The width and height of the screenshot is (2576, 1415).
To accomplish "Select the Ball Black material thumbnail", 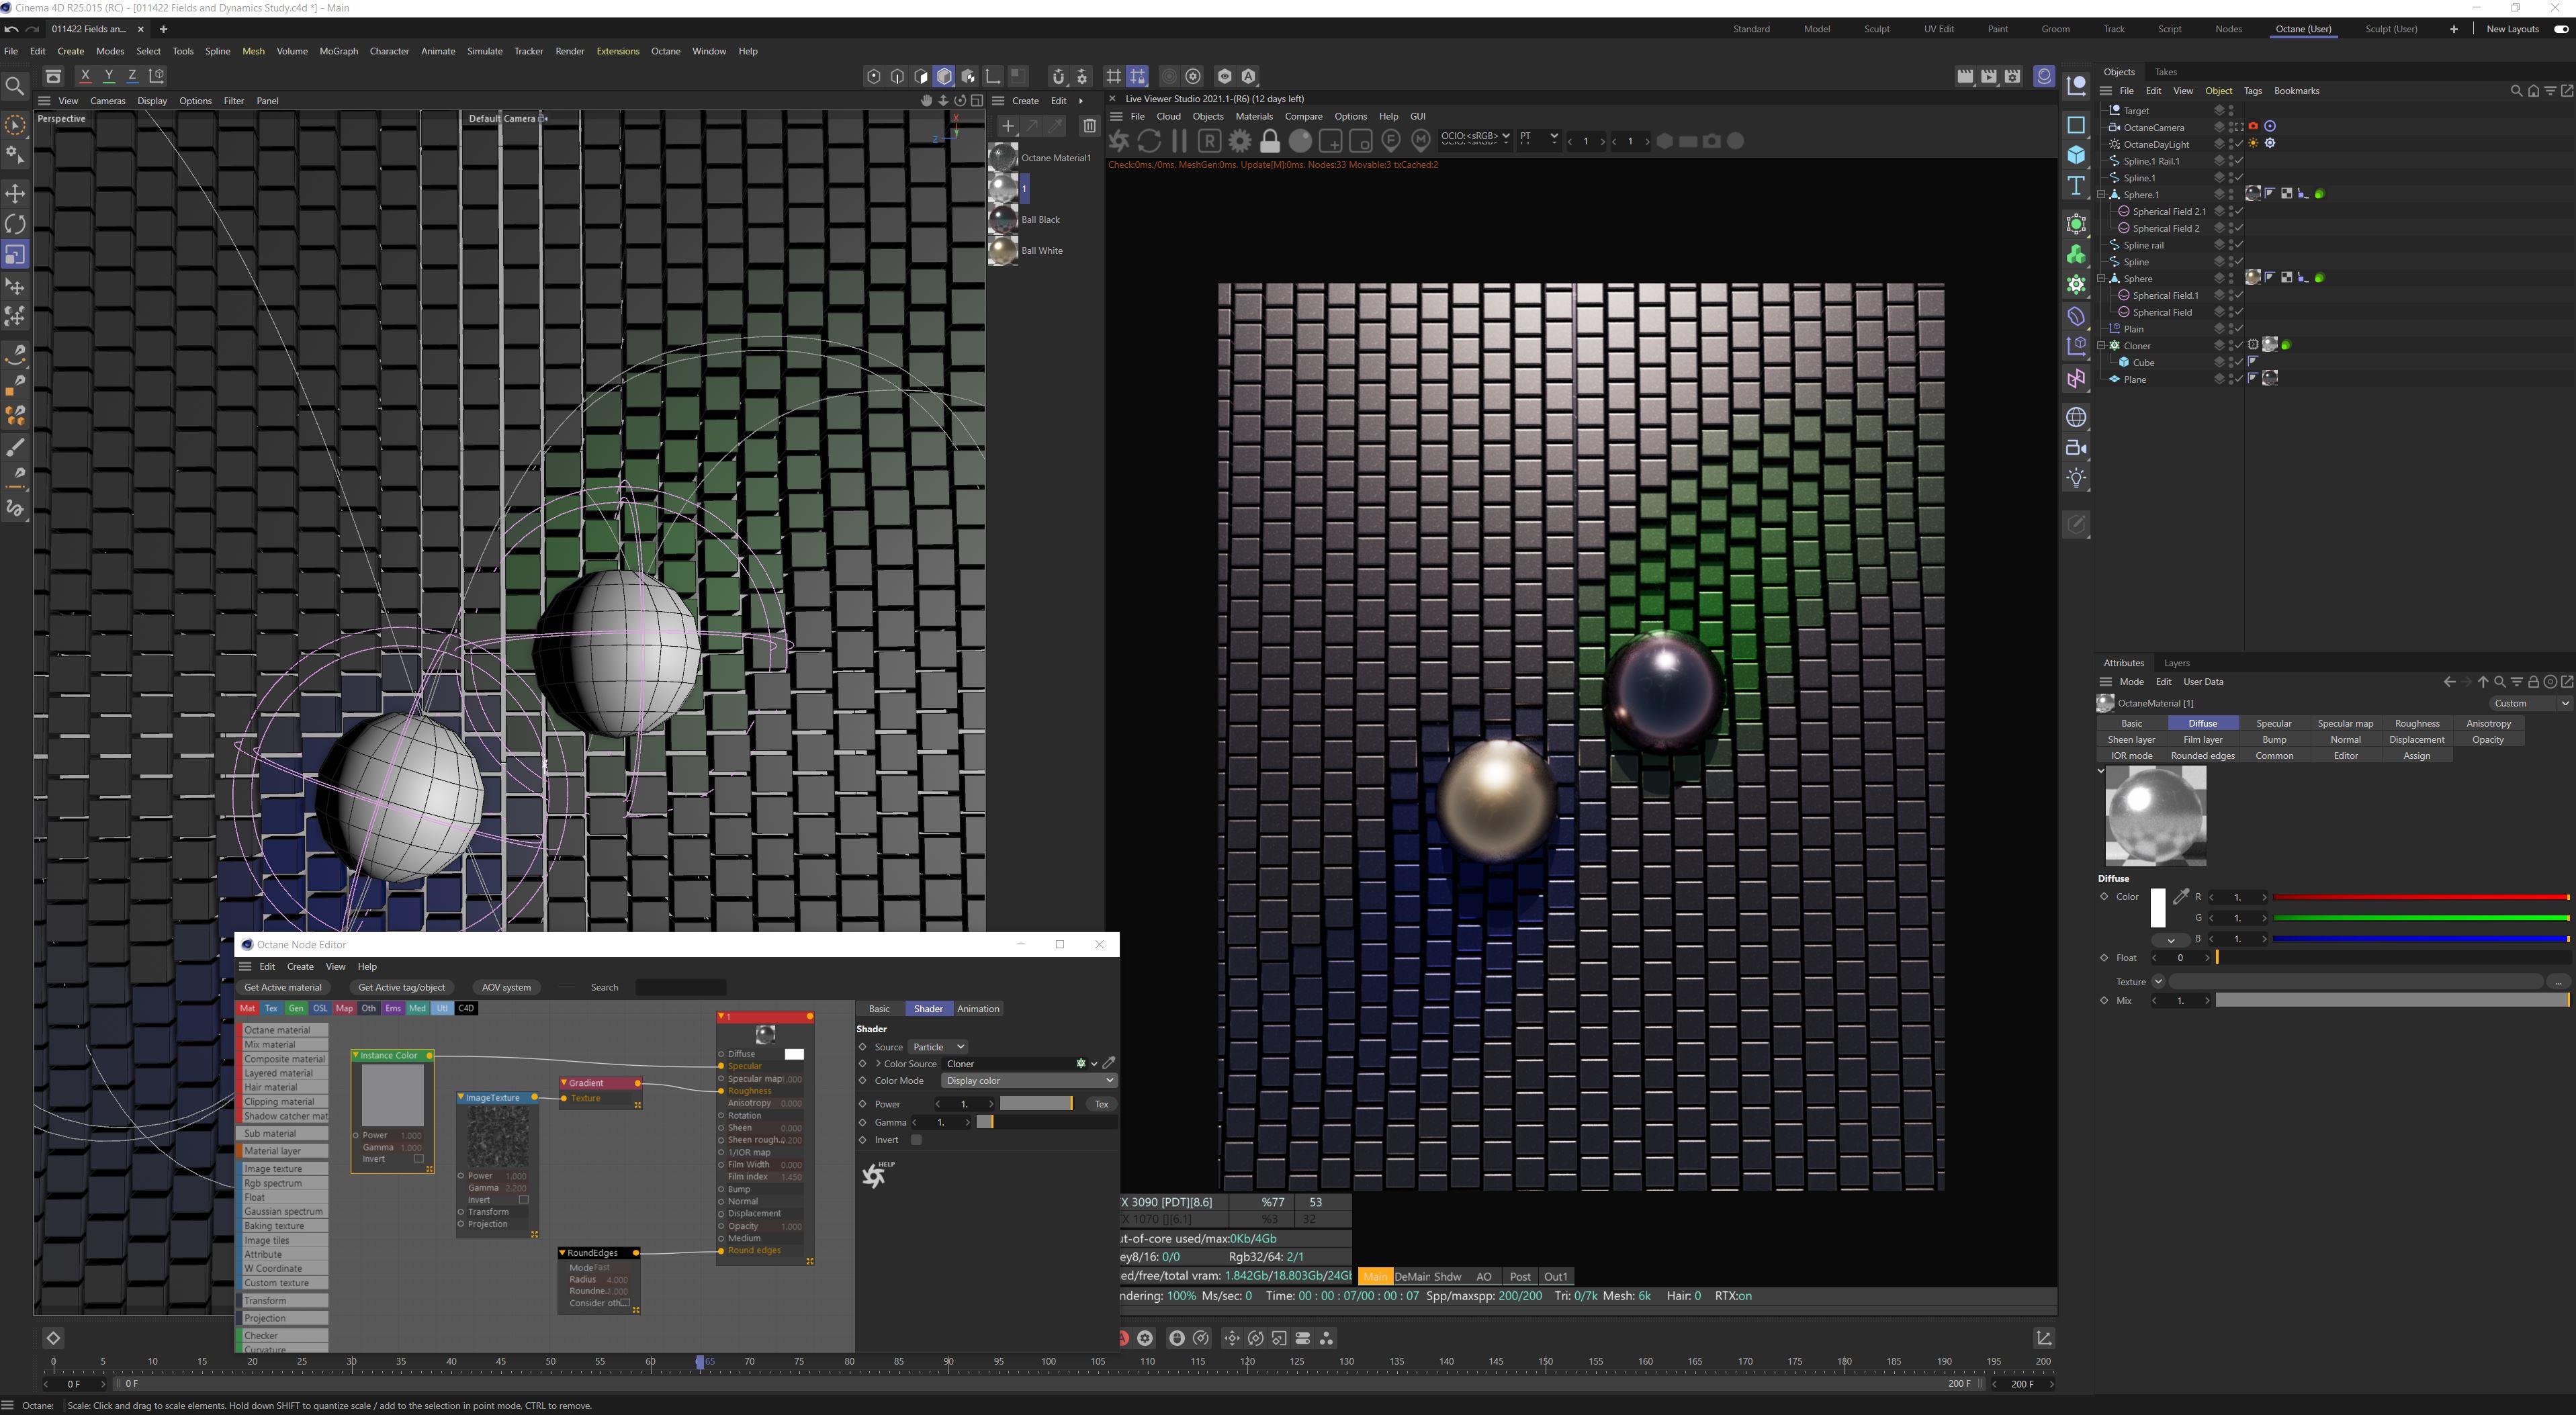I will (1003, 220).
